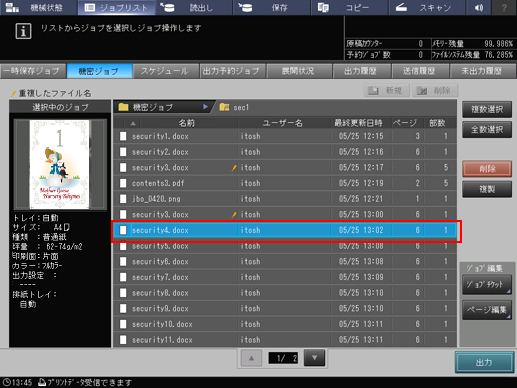This screenshot has height=388, width=517.
Task: Select the 読出し recall icon
Action: 167,7
